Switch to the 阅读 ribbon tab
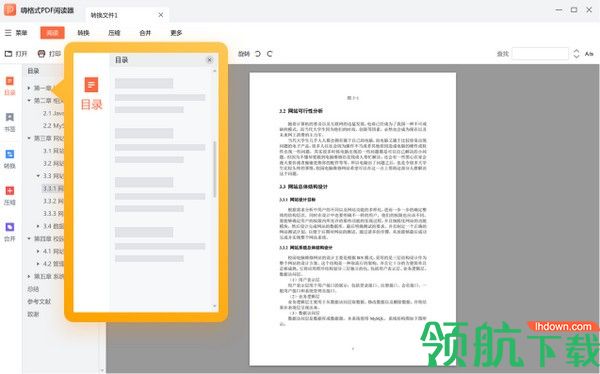This screenshot has width=600, height=374. pos(52,33)
